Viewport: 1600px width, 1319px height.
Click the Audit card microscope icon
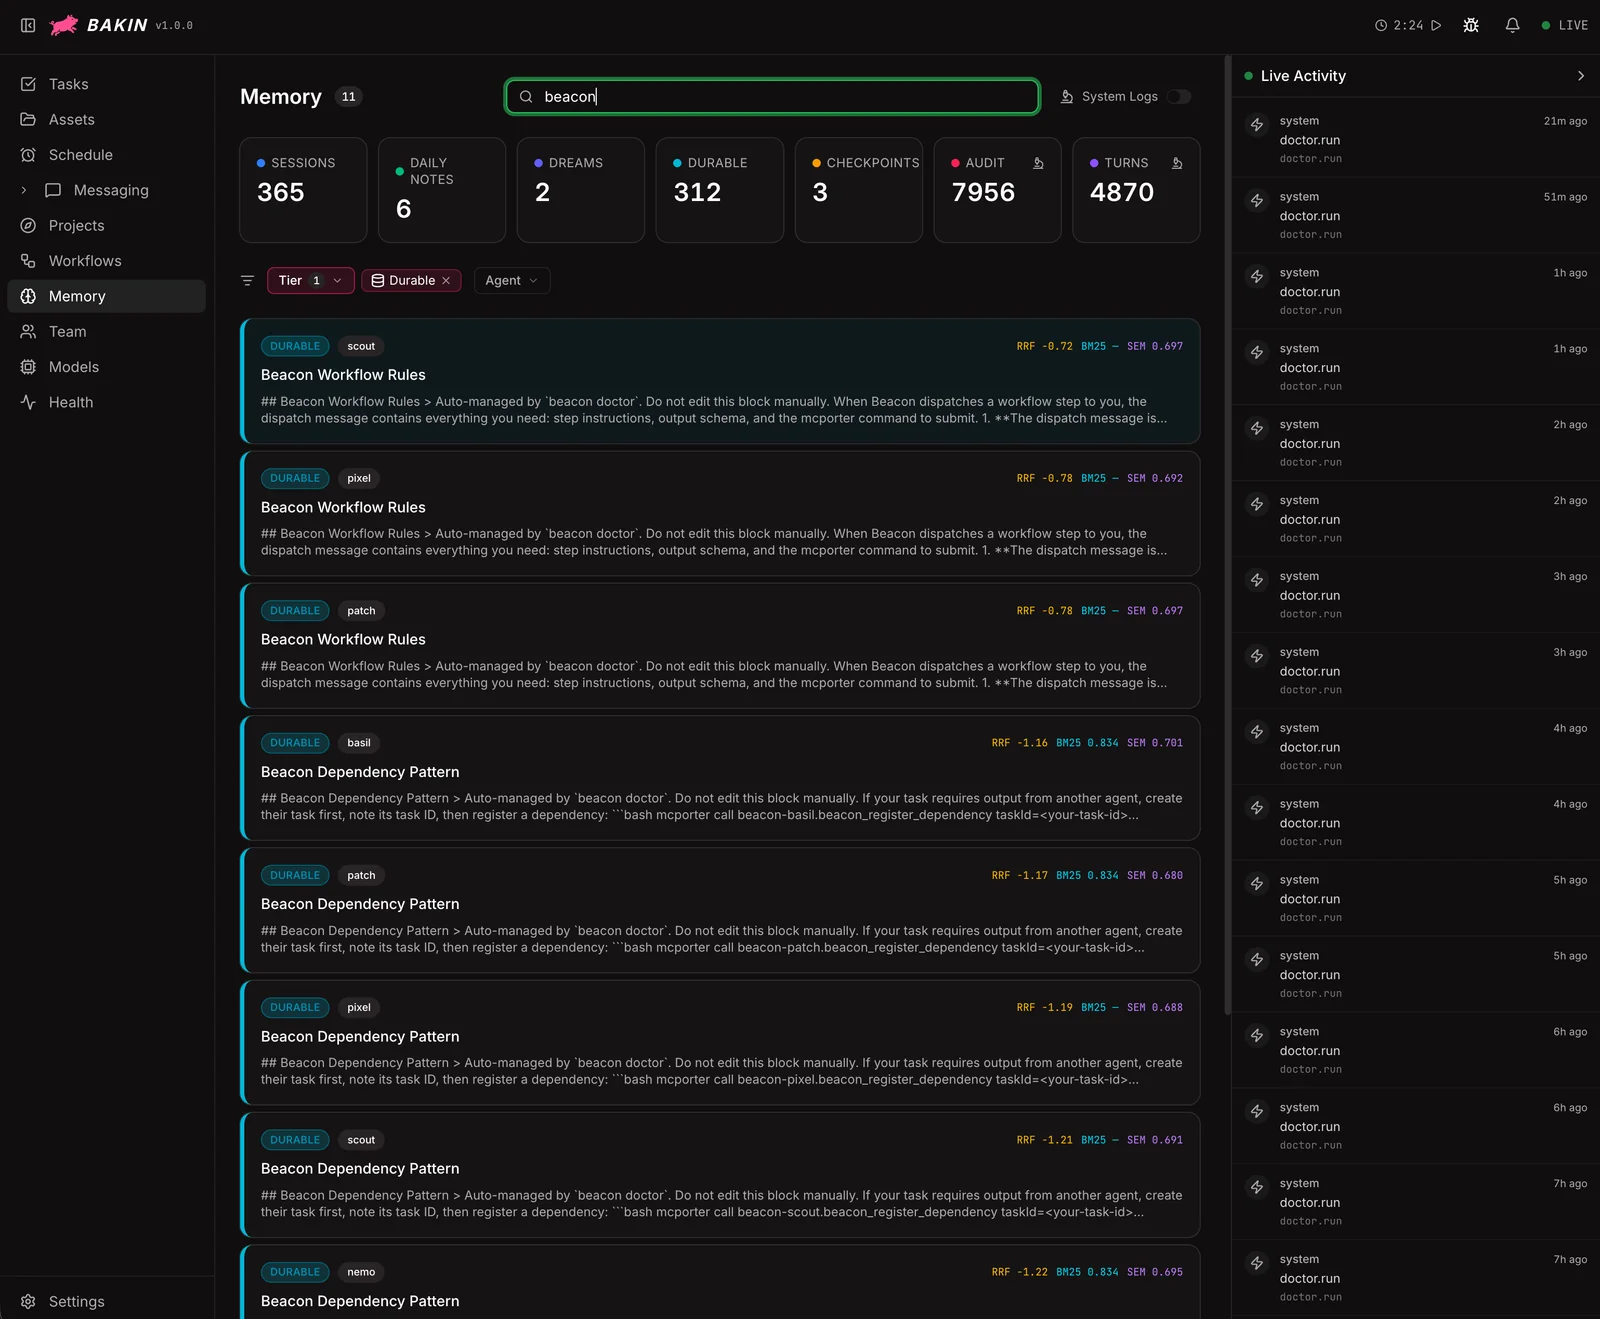pos(1038,163)
